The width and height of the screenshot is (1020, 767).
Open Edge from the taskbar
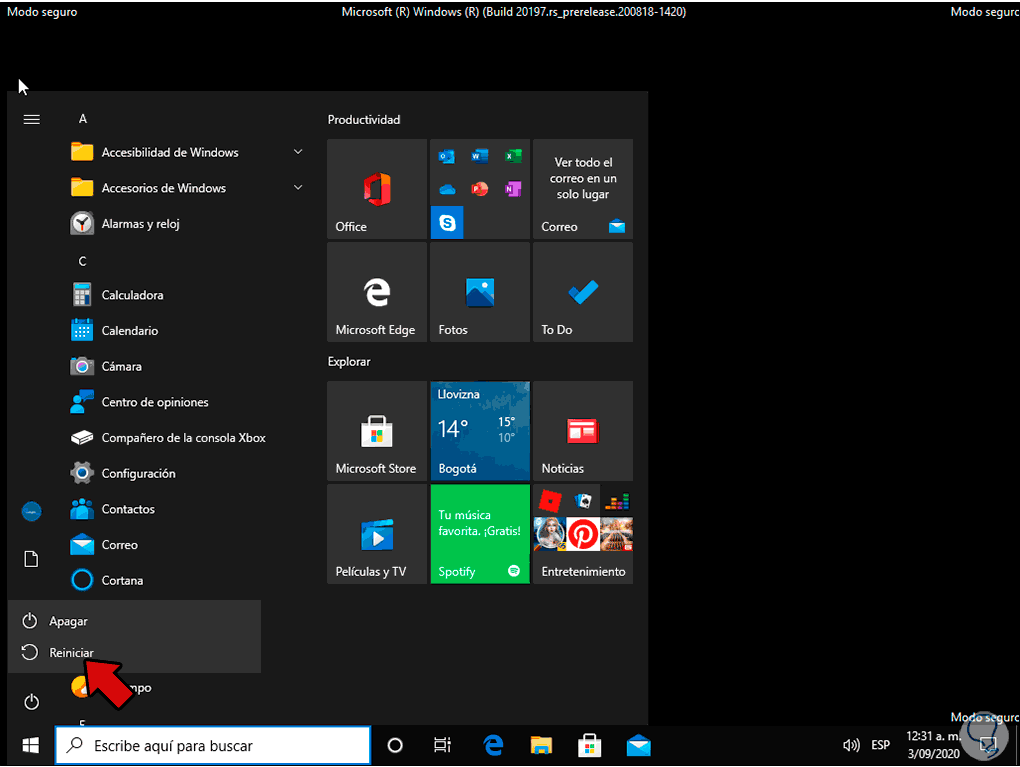[x=493, y=746]
